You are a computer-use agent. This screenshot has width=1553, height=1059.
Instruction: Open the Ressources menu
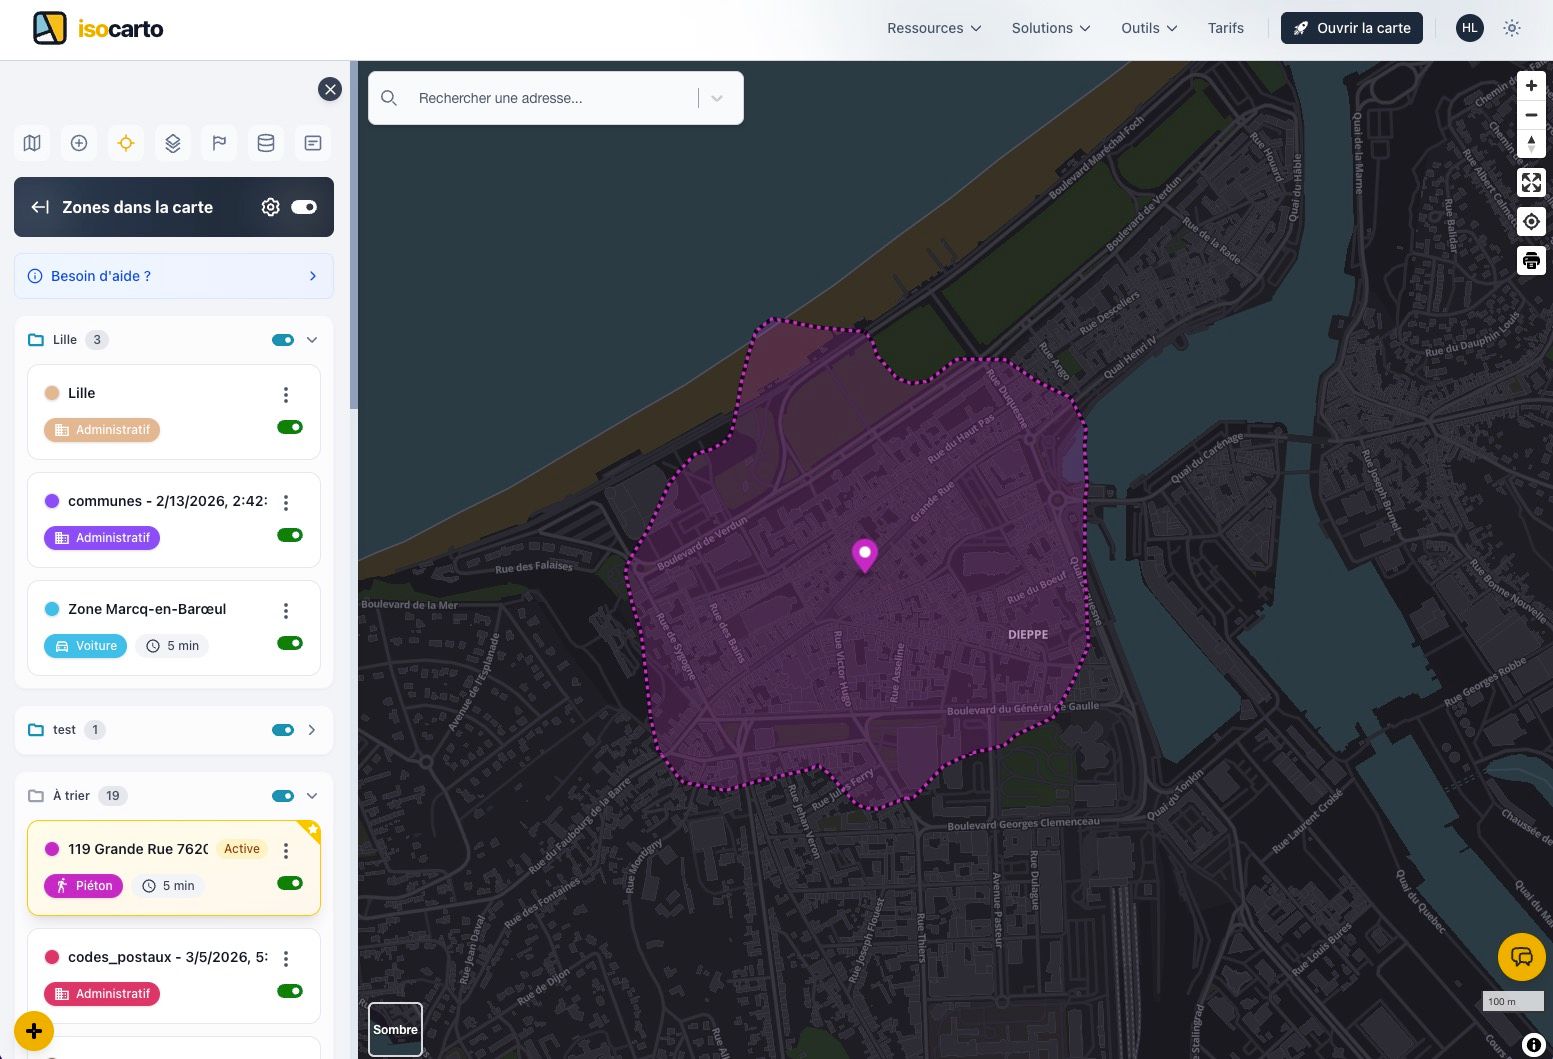[x=934, y=28]
